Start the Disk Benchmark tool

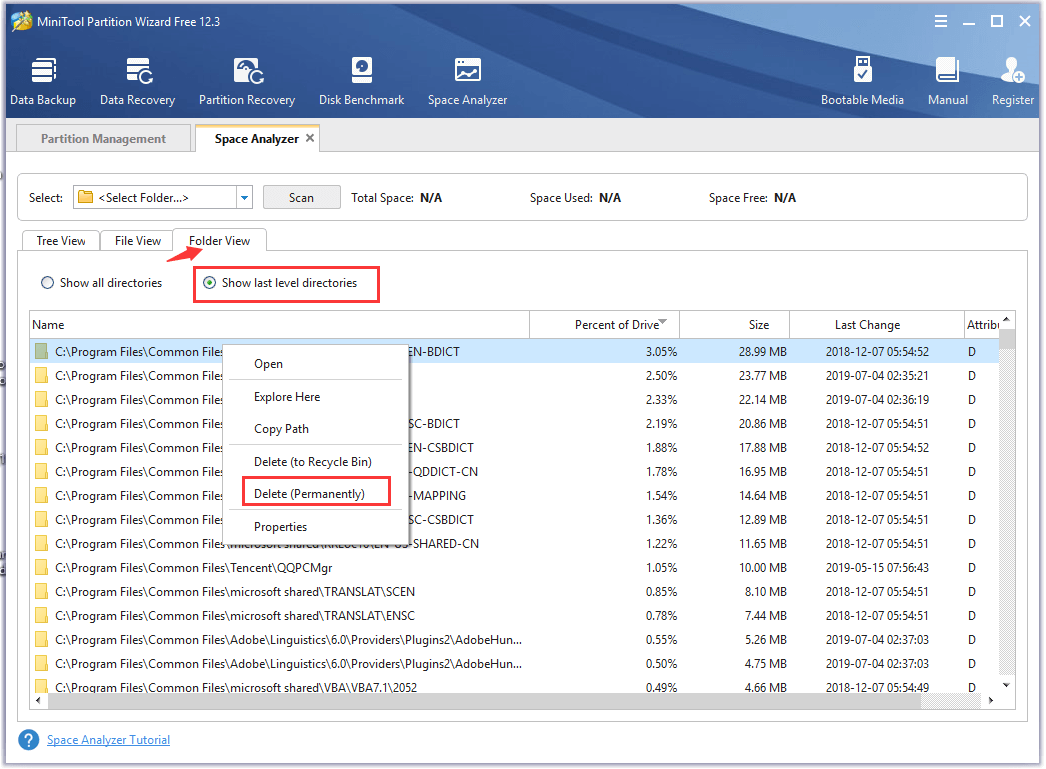(x=362, y=81)
